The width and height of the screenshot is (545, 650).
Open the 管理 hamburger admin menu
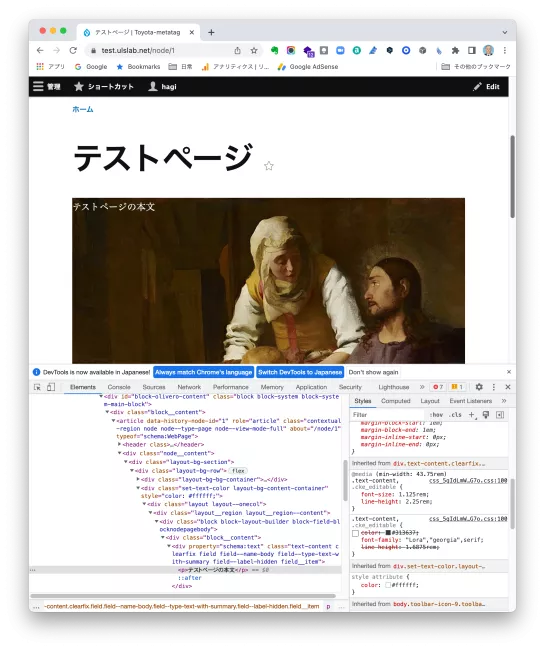47,87
